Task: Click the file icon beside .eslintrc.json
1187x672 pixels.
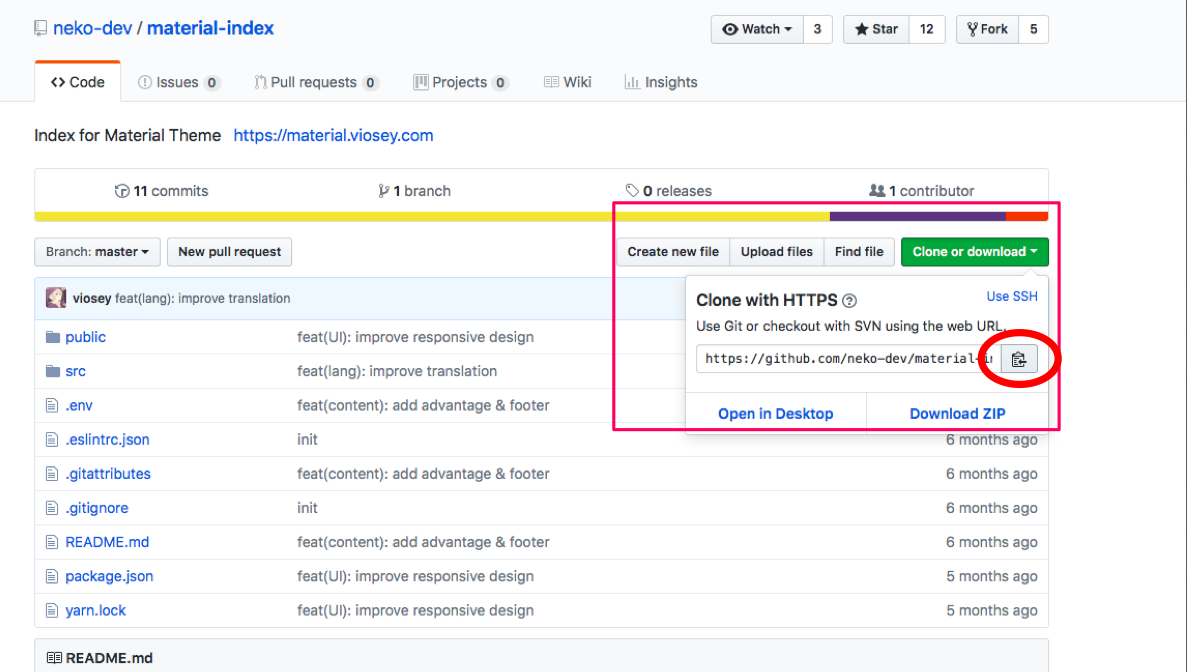Action: click(x=51, y=440)
